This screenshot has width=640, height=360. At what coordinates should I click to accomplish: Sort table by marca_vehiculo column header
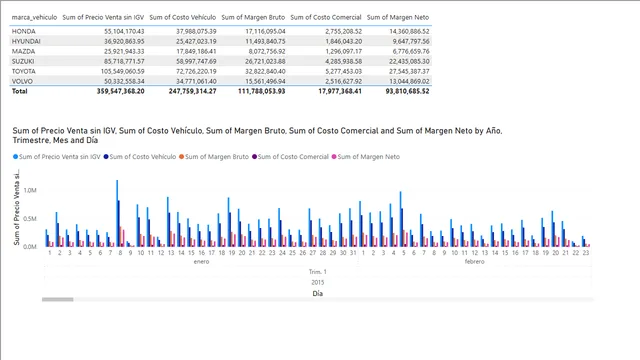(x=34, y=18)
